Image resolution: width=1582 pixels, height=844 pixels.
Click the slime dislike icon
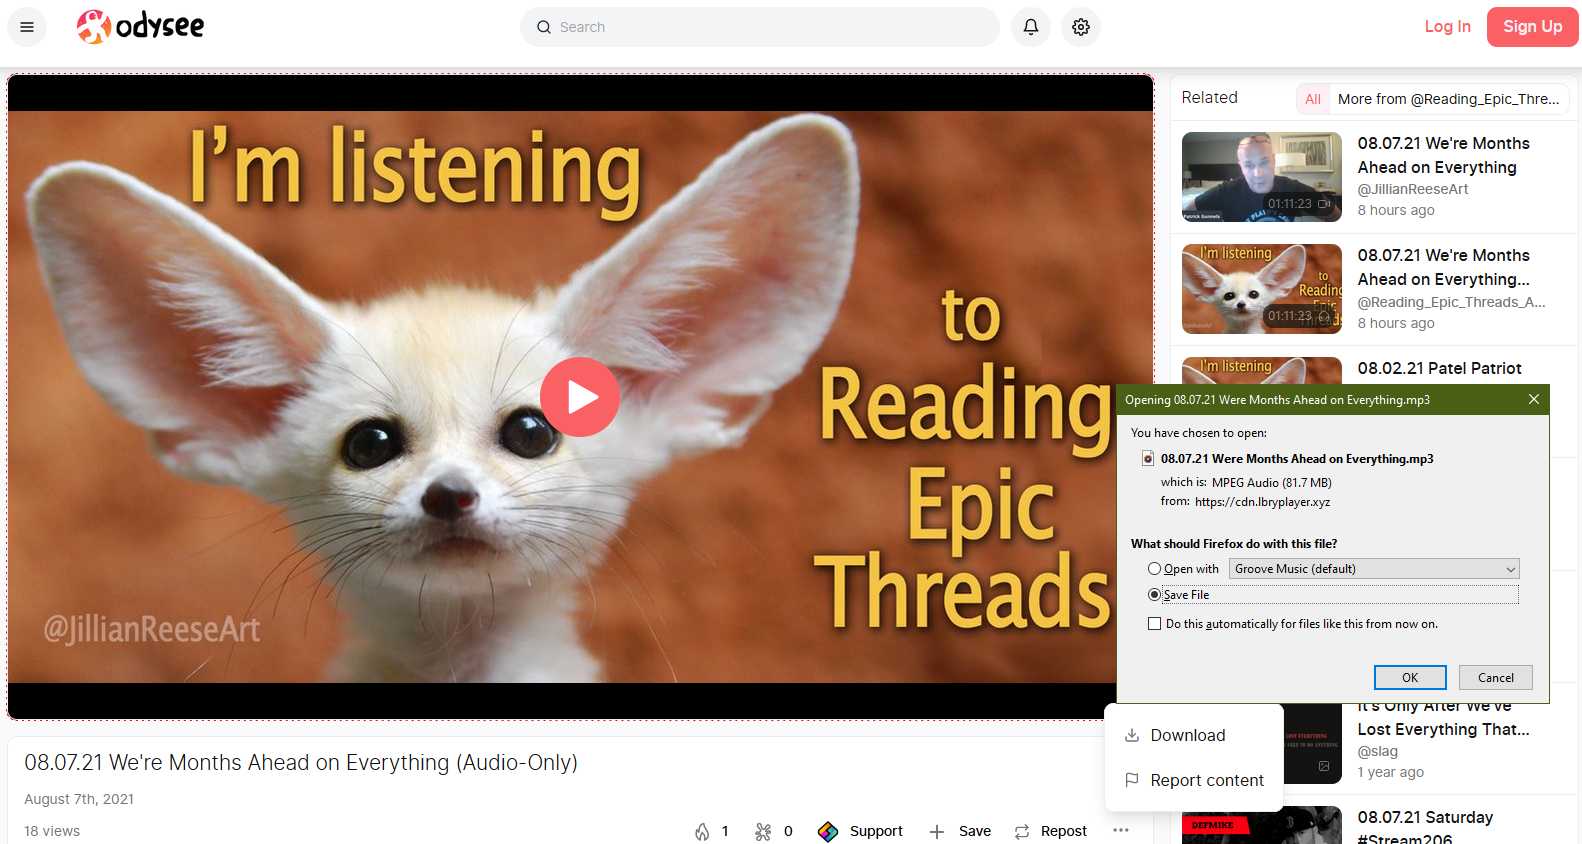pyautogui.click(x=763, y=831)
